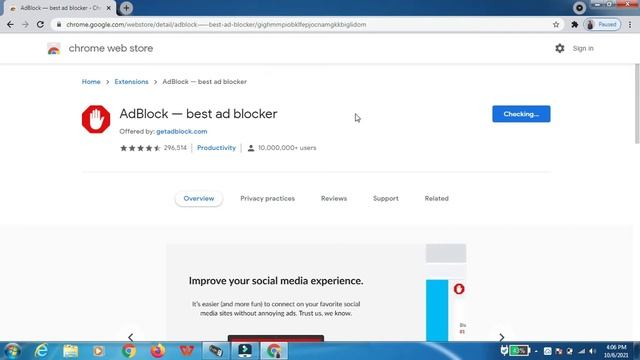Open the Extensions breadcrumb link
The image size is (640, 360).
click(x=131, y=82)
